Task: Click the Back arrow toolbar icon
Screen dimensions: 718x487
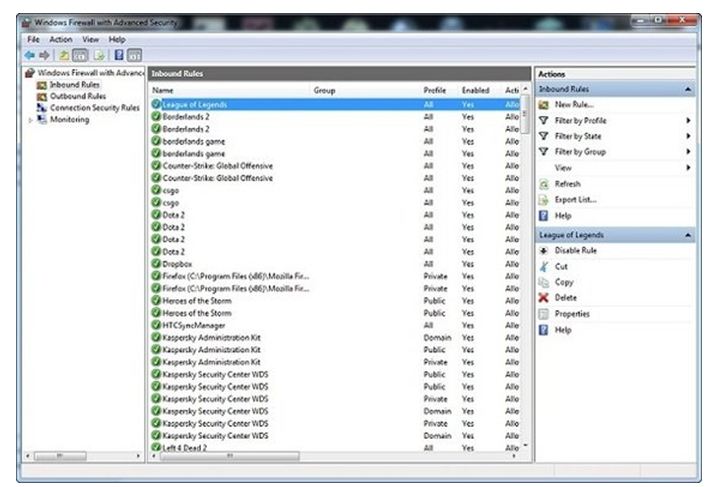Action: [30, 55]
